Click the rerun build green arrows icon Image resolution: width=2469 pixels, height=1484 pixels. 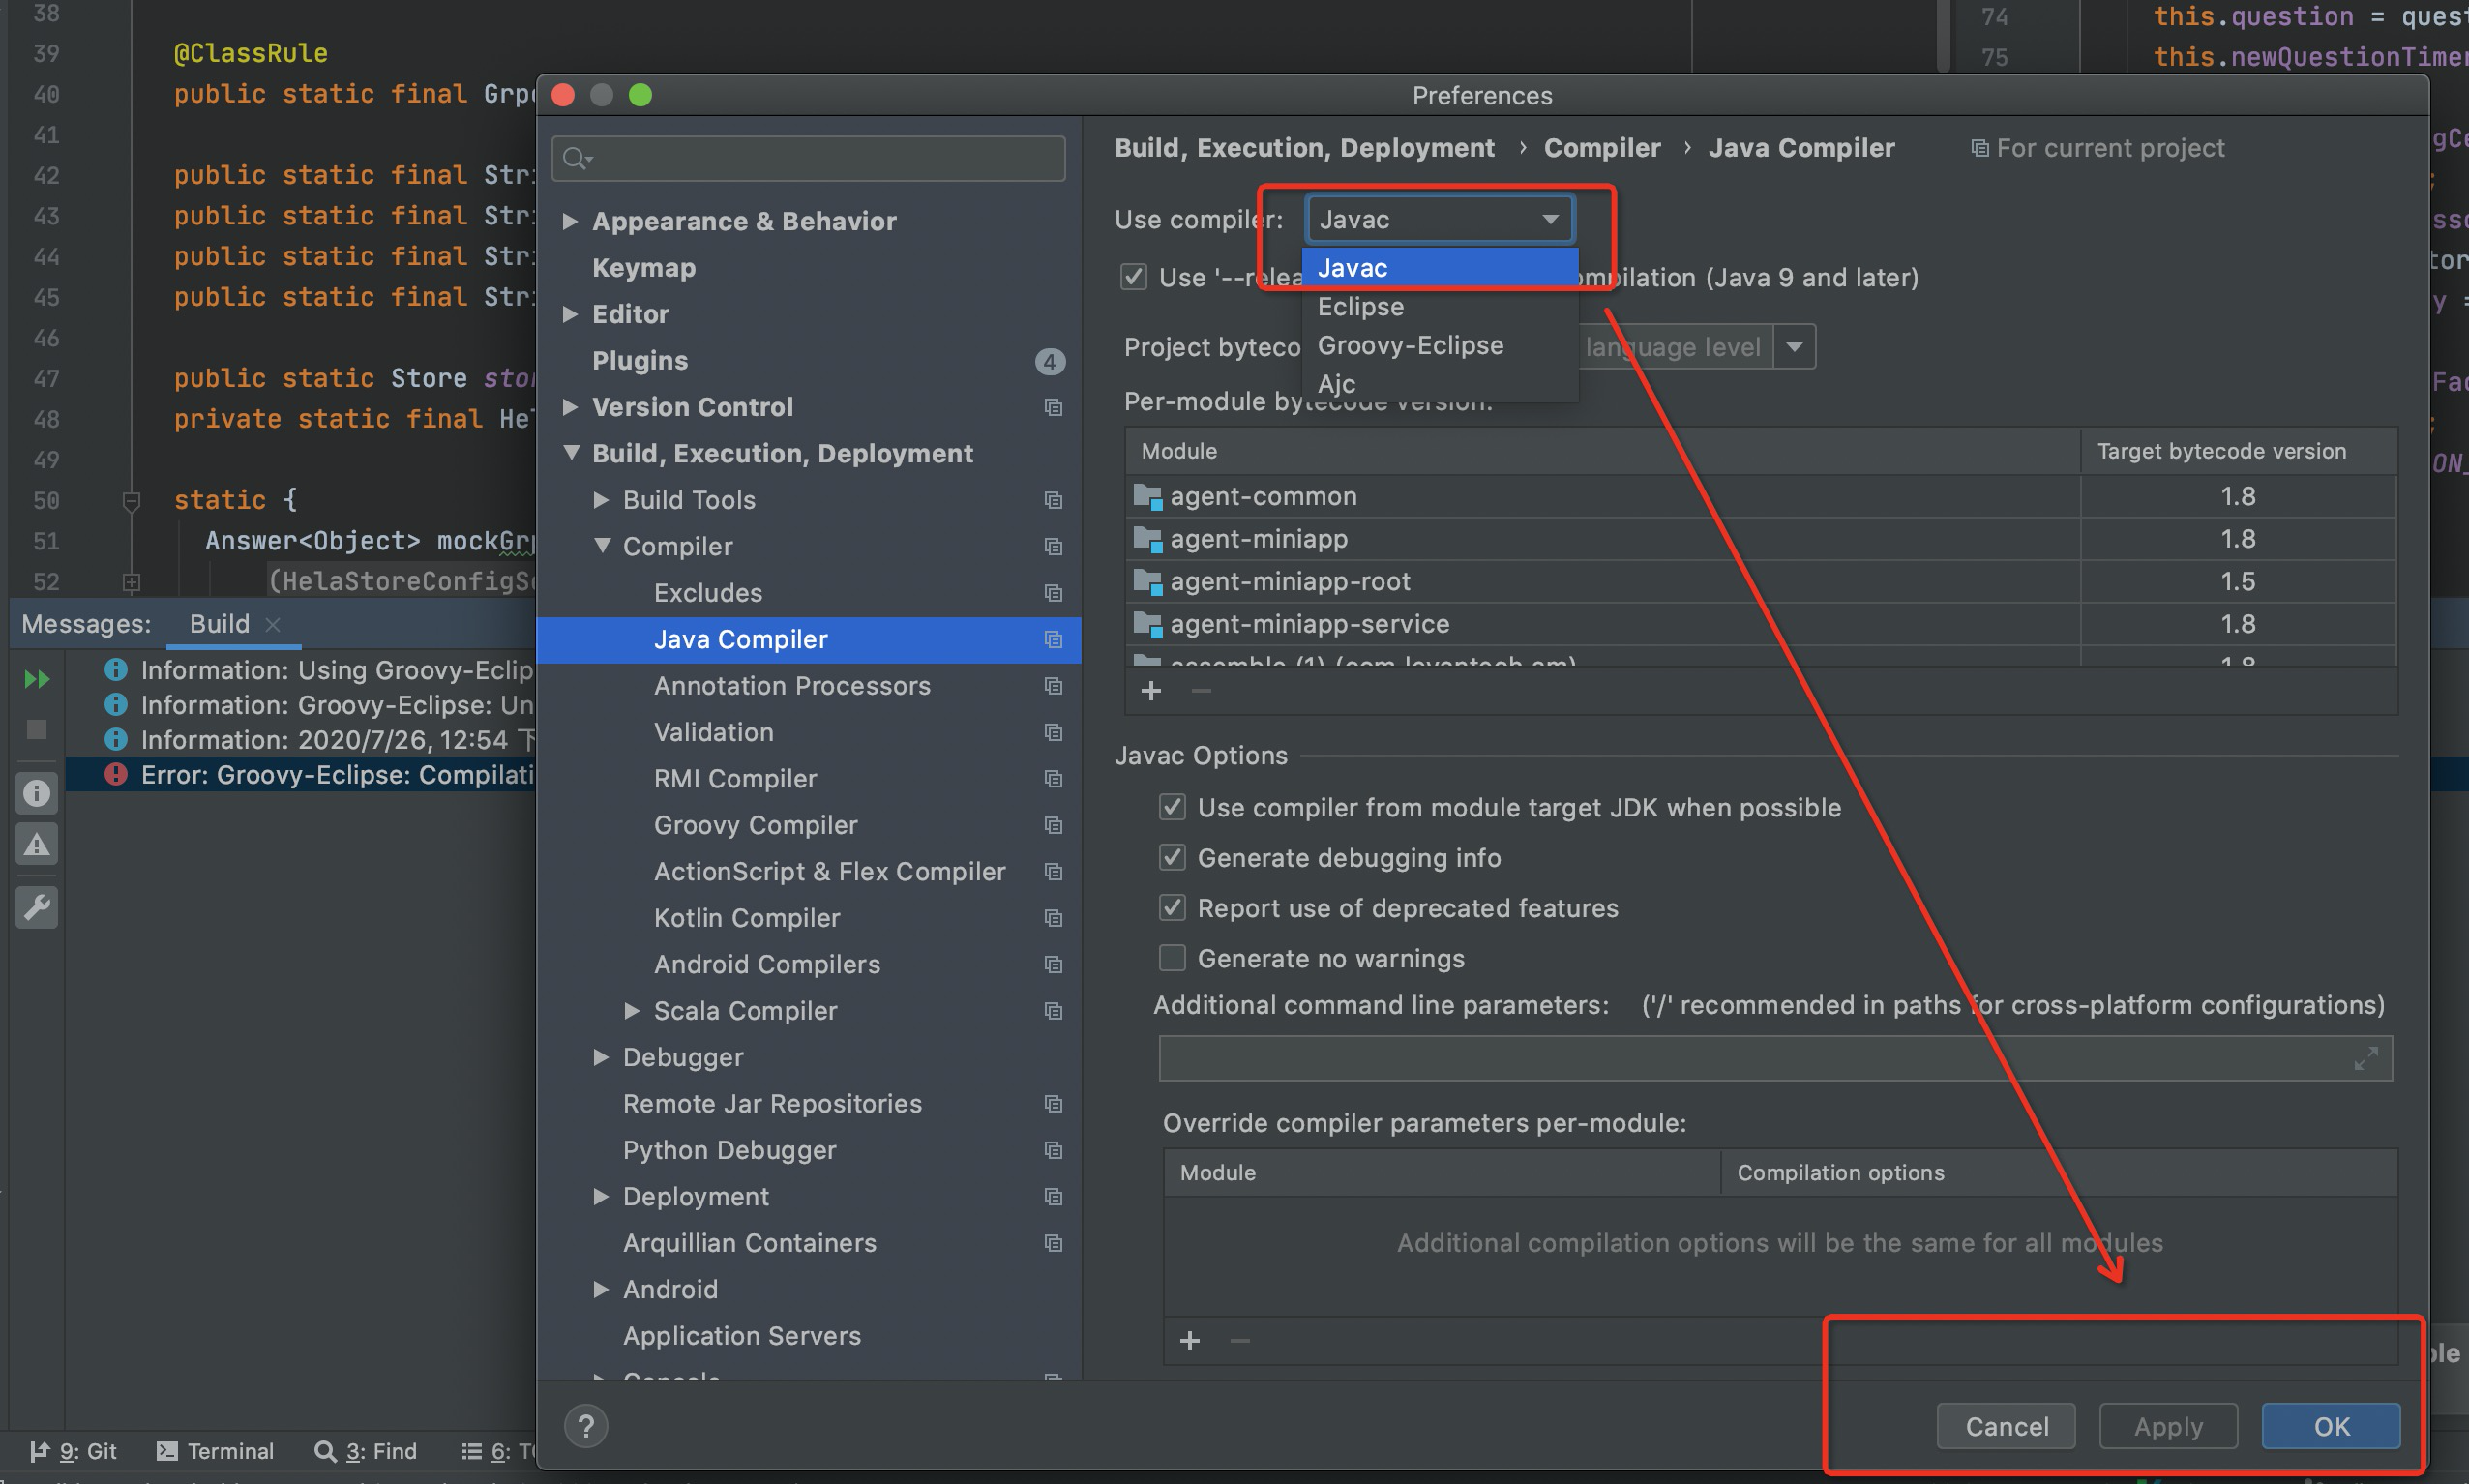pyautogui.click(x=37, y=679)
